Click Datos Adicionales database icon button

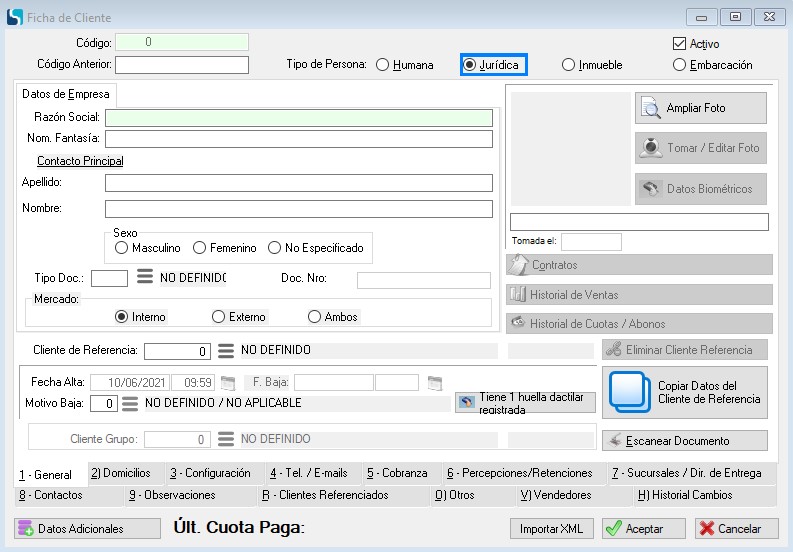point(87,528)
